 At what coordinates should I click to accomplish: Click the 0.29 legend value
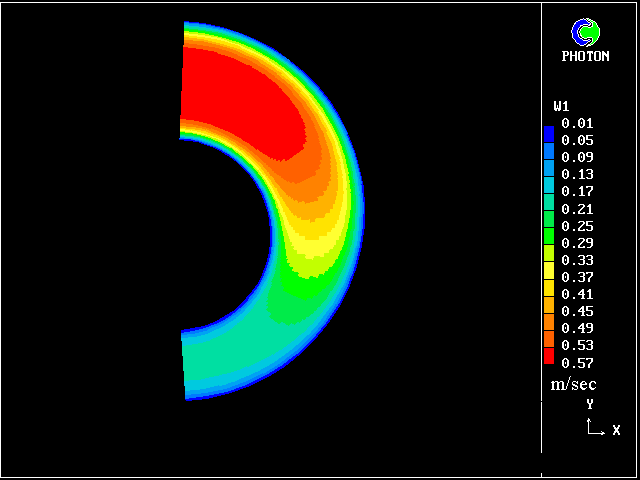577,243
